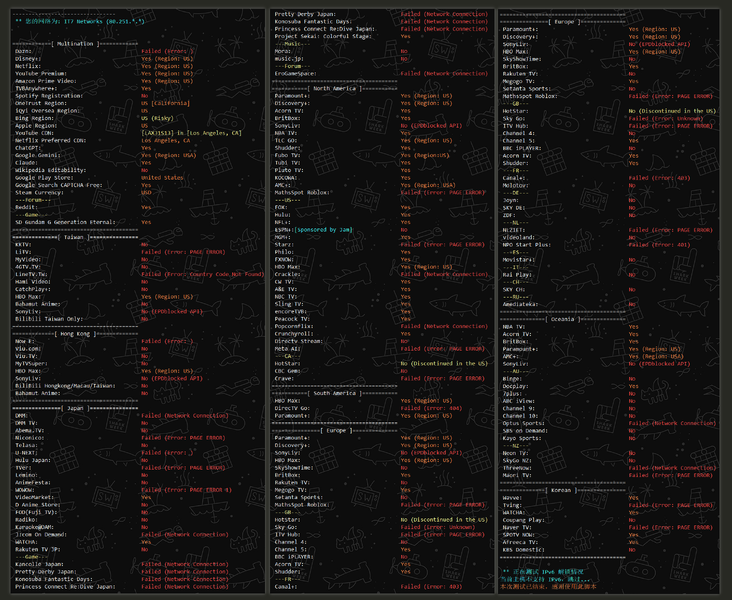Image resolution: width=732 pixels, height=600 pixels.
Task: Select the 'Kayo Sports:' label
Action: (x=522, y=438)
